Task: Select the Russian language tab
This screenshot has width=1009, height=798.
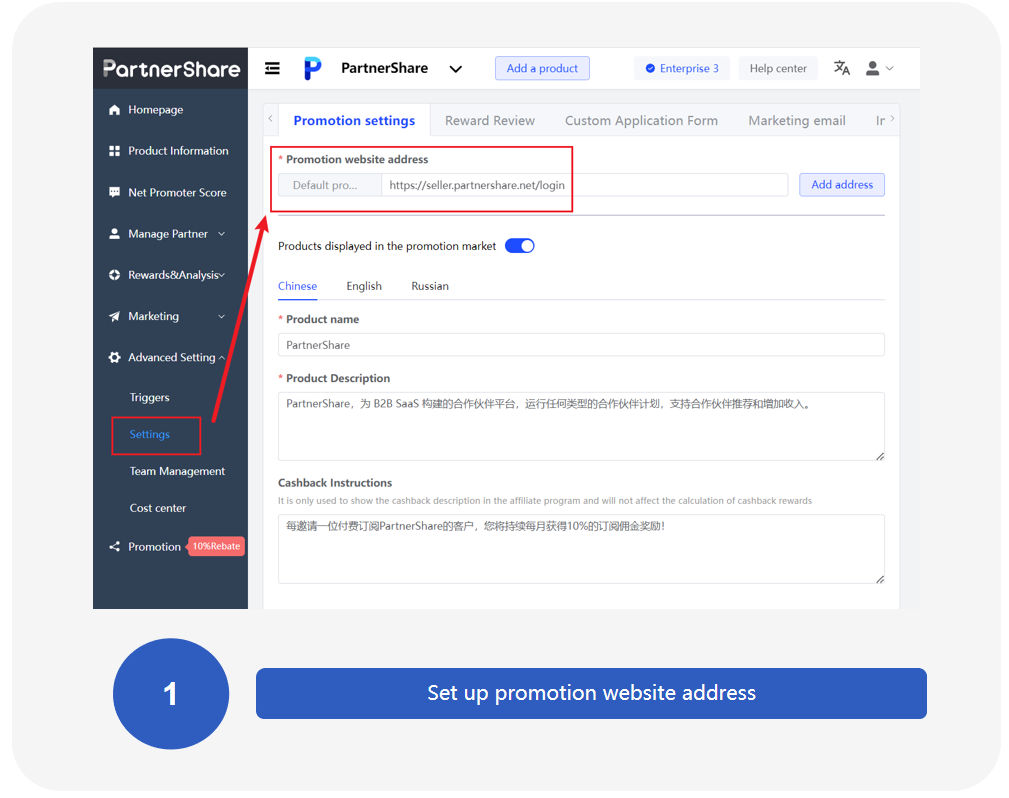Action: click(429, 286)
